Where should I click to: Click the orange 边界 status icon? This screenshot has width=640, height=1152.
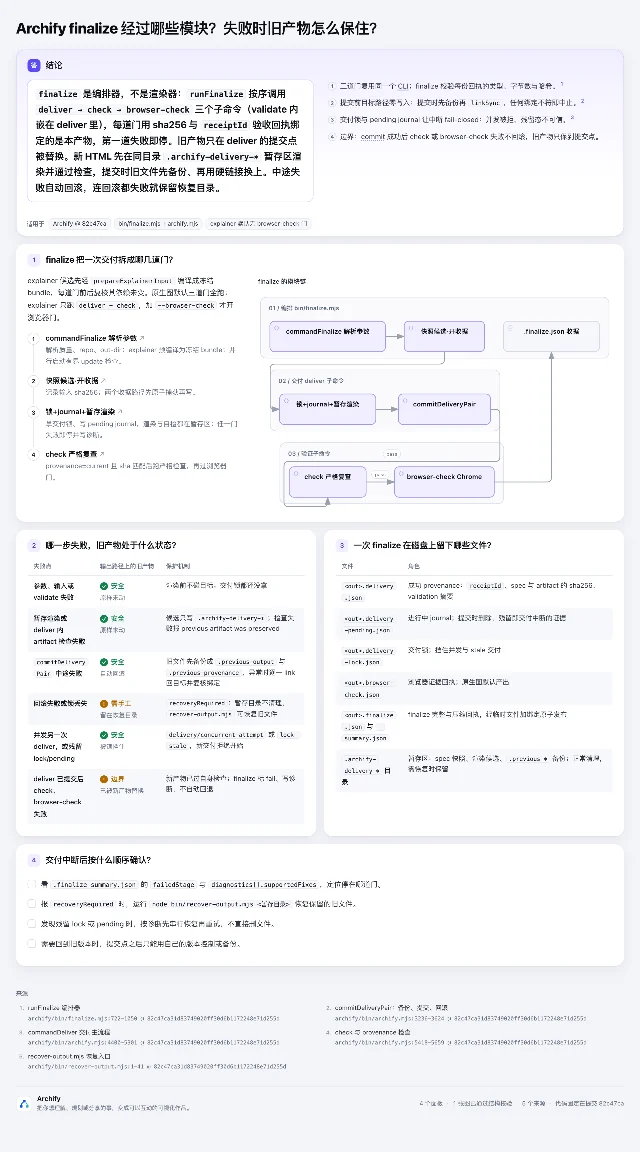[104, 778]
